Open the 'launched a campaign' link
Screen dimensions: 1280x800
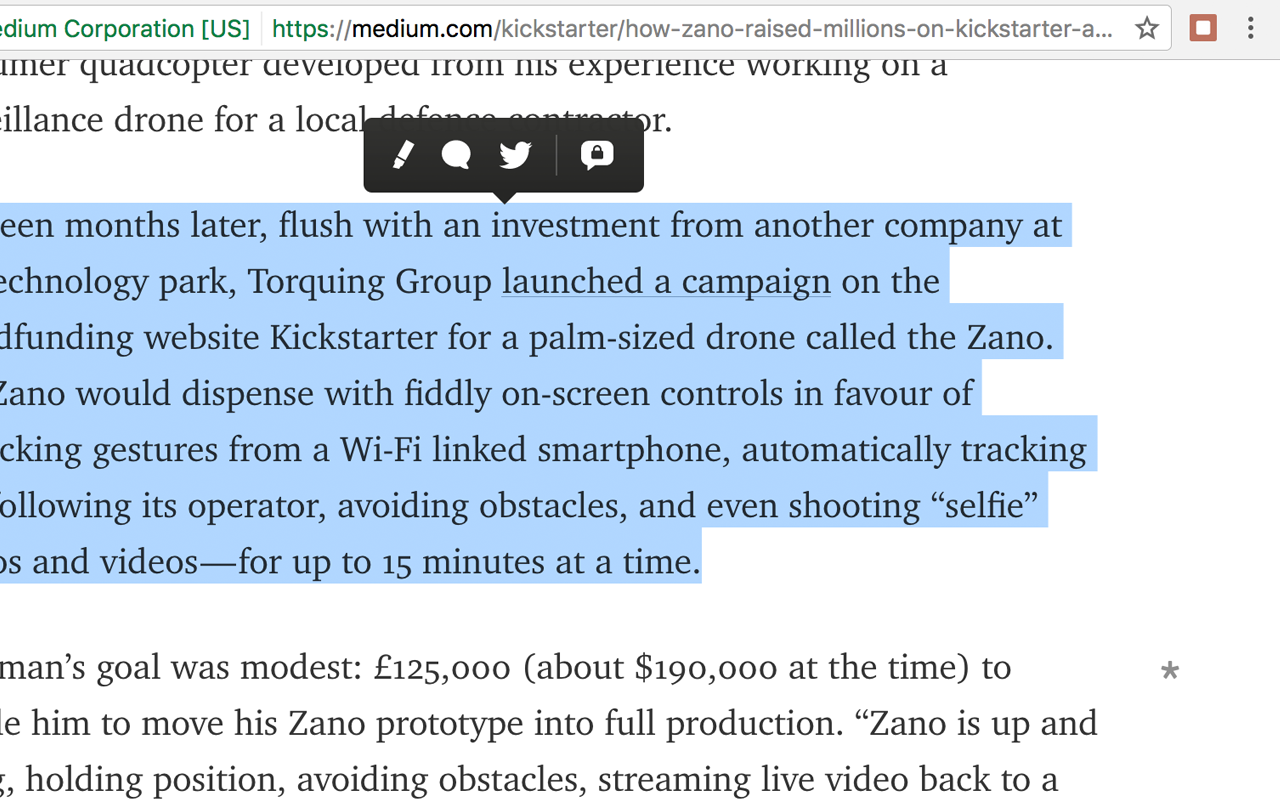point(666,282)
